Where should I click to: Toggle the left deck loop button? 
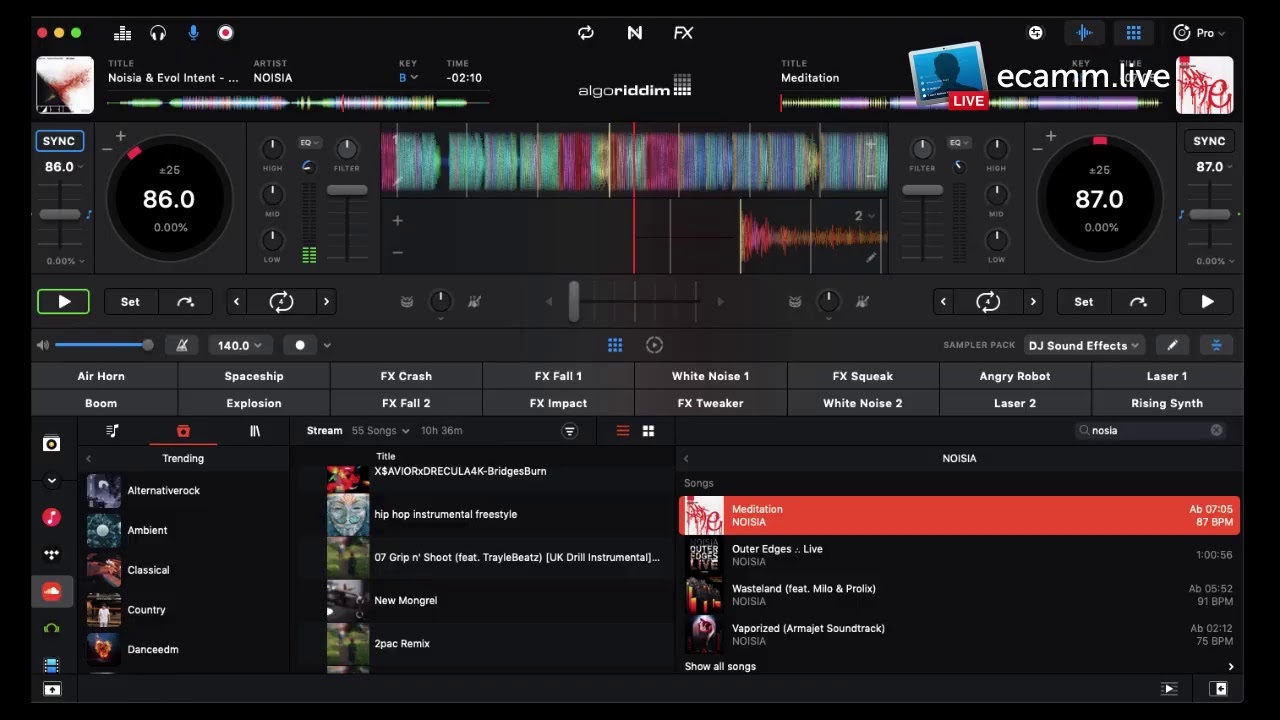282,301
